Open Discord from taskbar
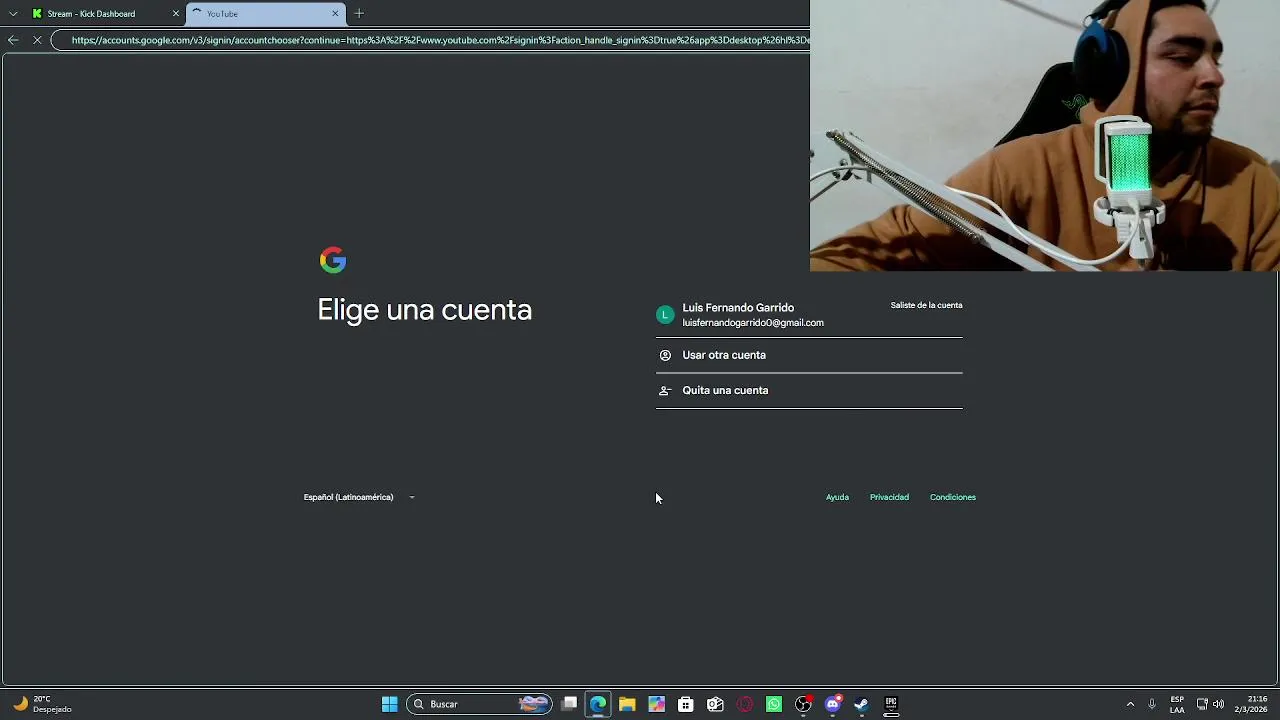This screenshot has height=720, width=1280. pos(832,704)
